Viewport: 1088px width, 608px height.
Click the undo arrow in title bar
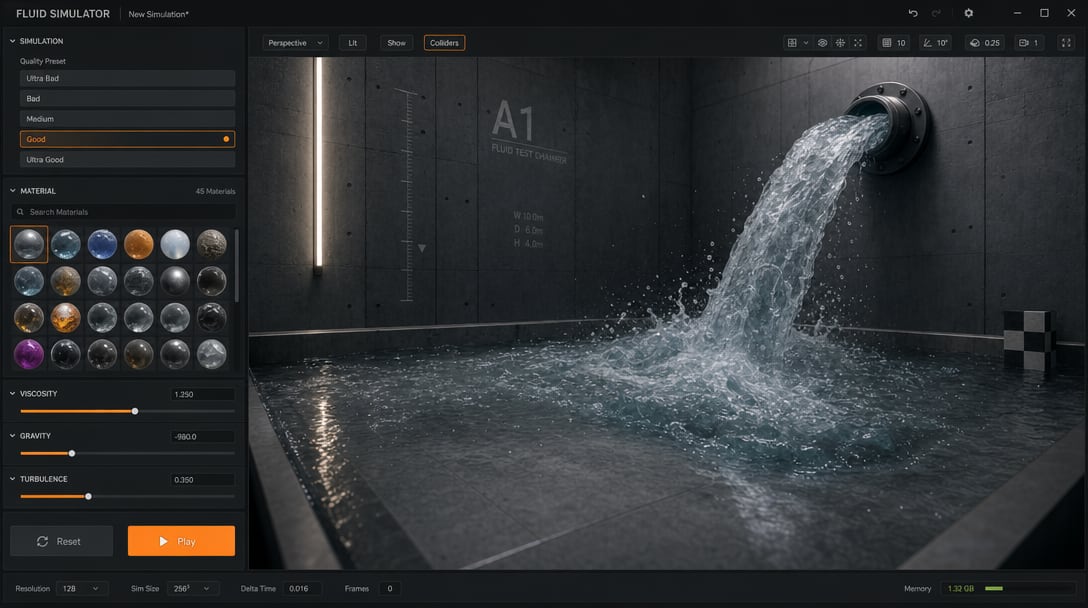913,13
